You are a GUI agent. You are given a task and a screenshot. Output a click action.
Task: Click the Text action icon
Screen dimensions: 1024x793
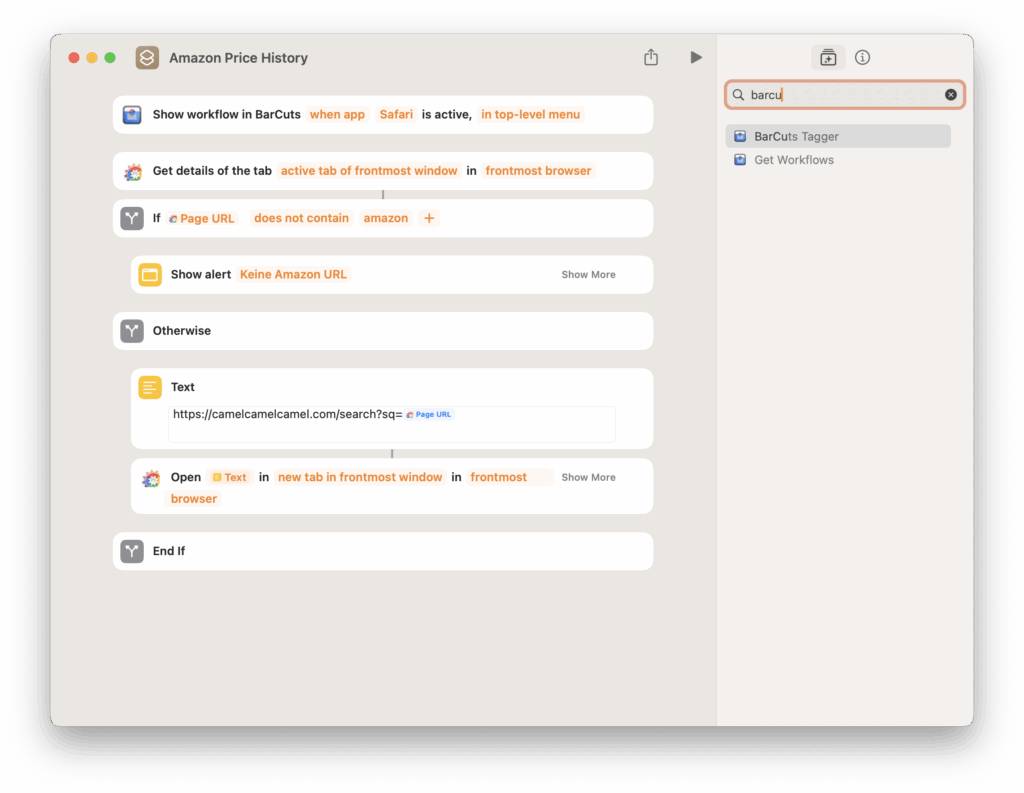click(x=150, y=387)
